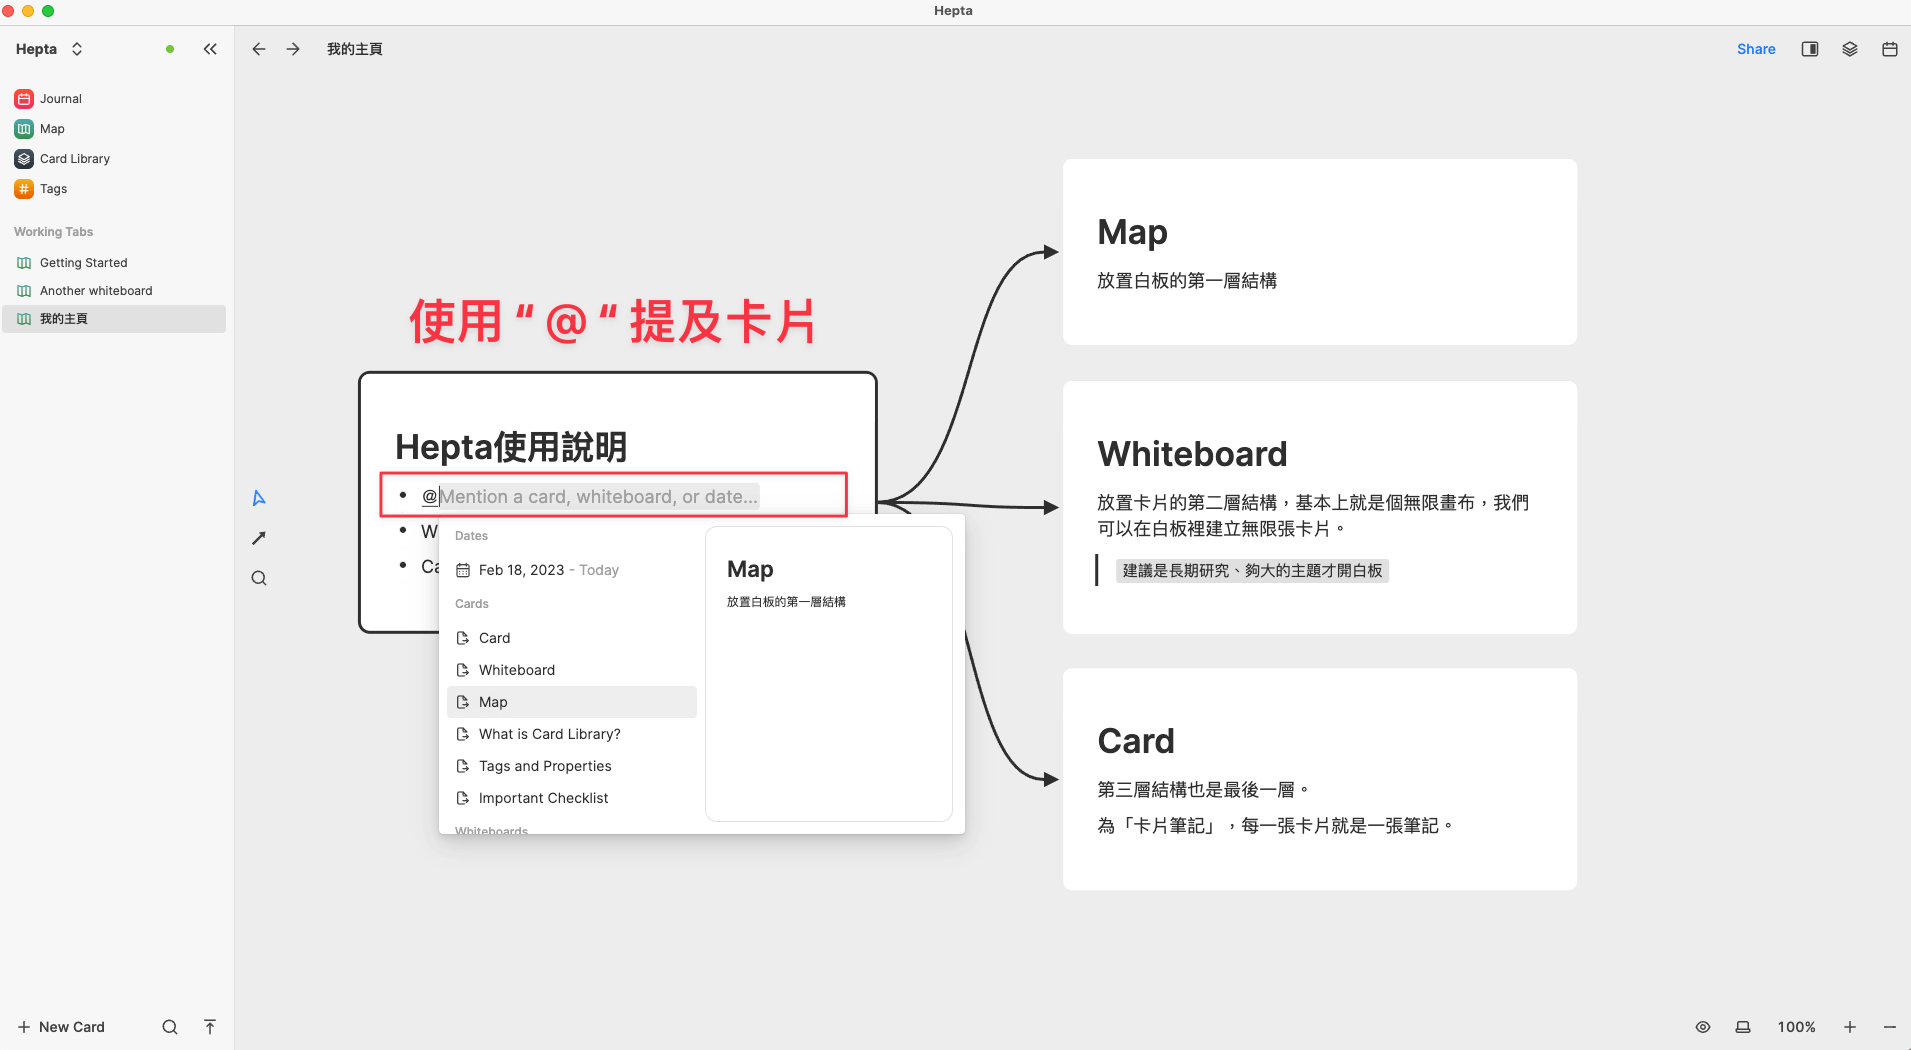Click the Share link

(x=1756, y=48)
